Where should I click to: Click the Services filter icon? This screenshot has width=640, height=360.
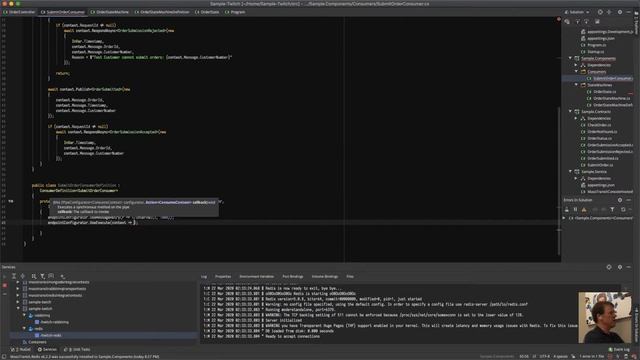coord(42,276)
